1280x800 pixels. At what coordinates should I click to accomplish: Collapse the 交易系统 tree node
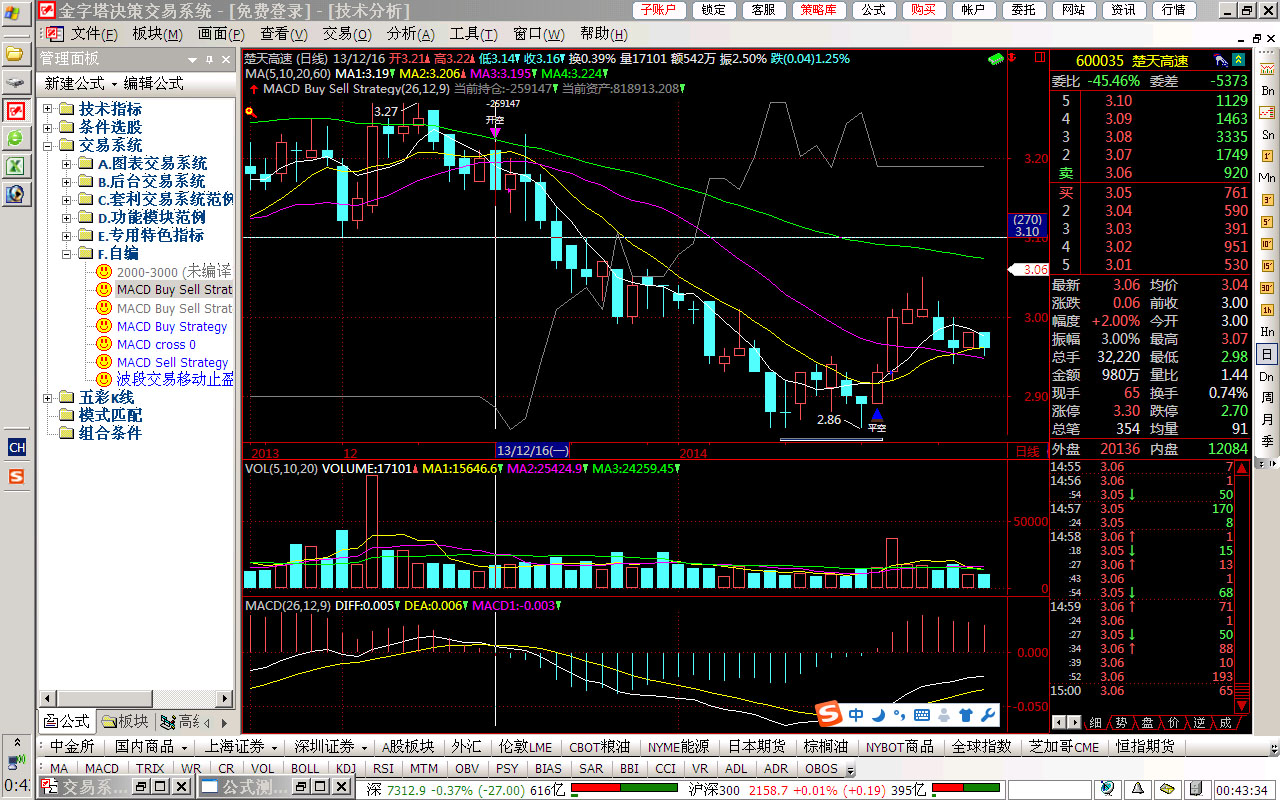(x=48, y=145)
